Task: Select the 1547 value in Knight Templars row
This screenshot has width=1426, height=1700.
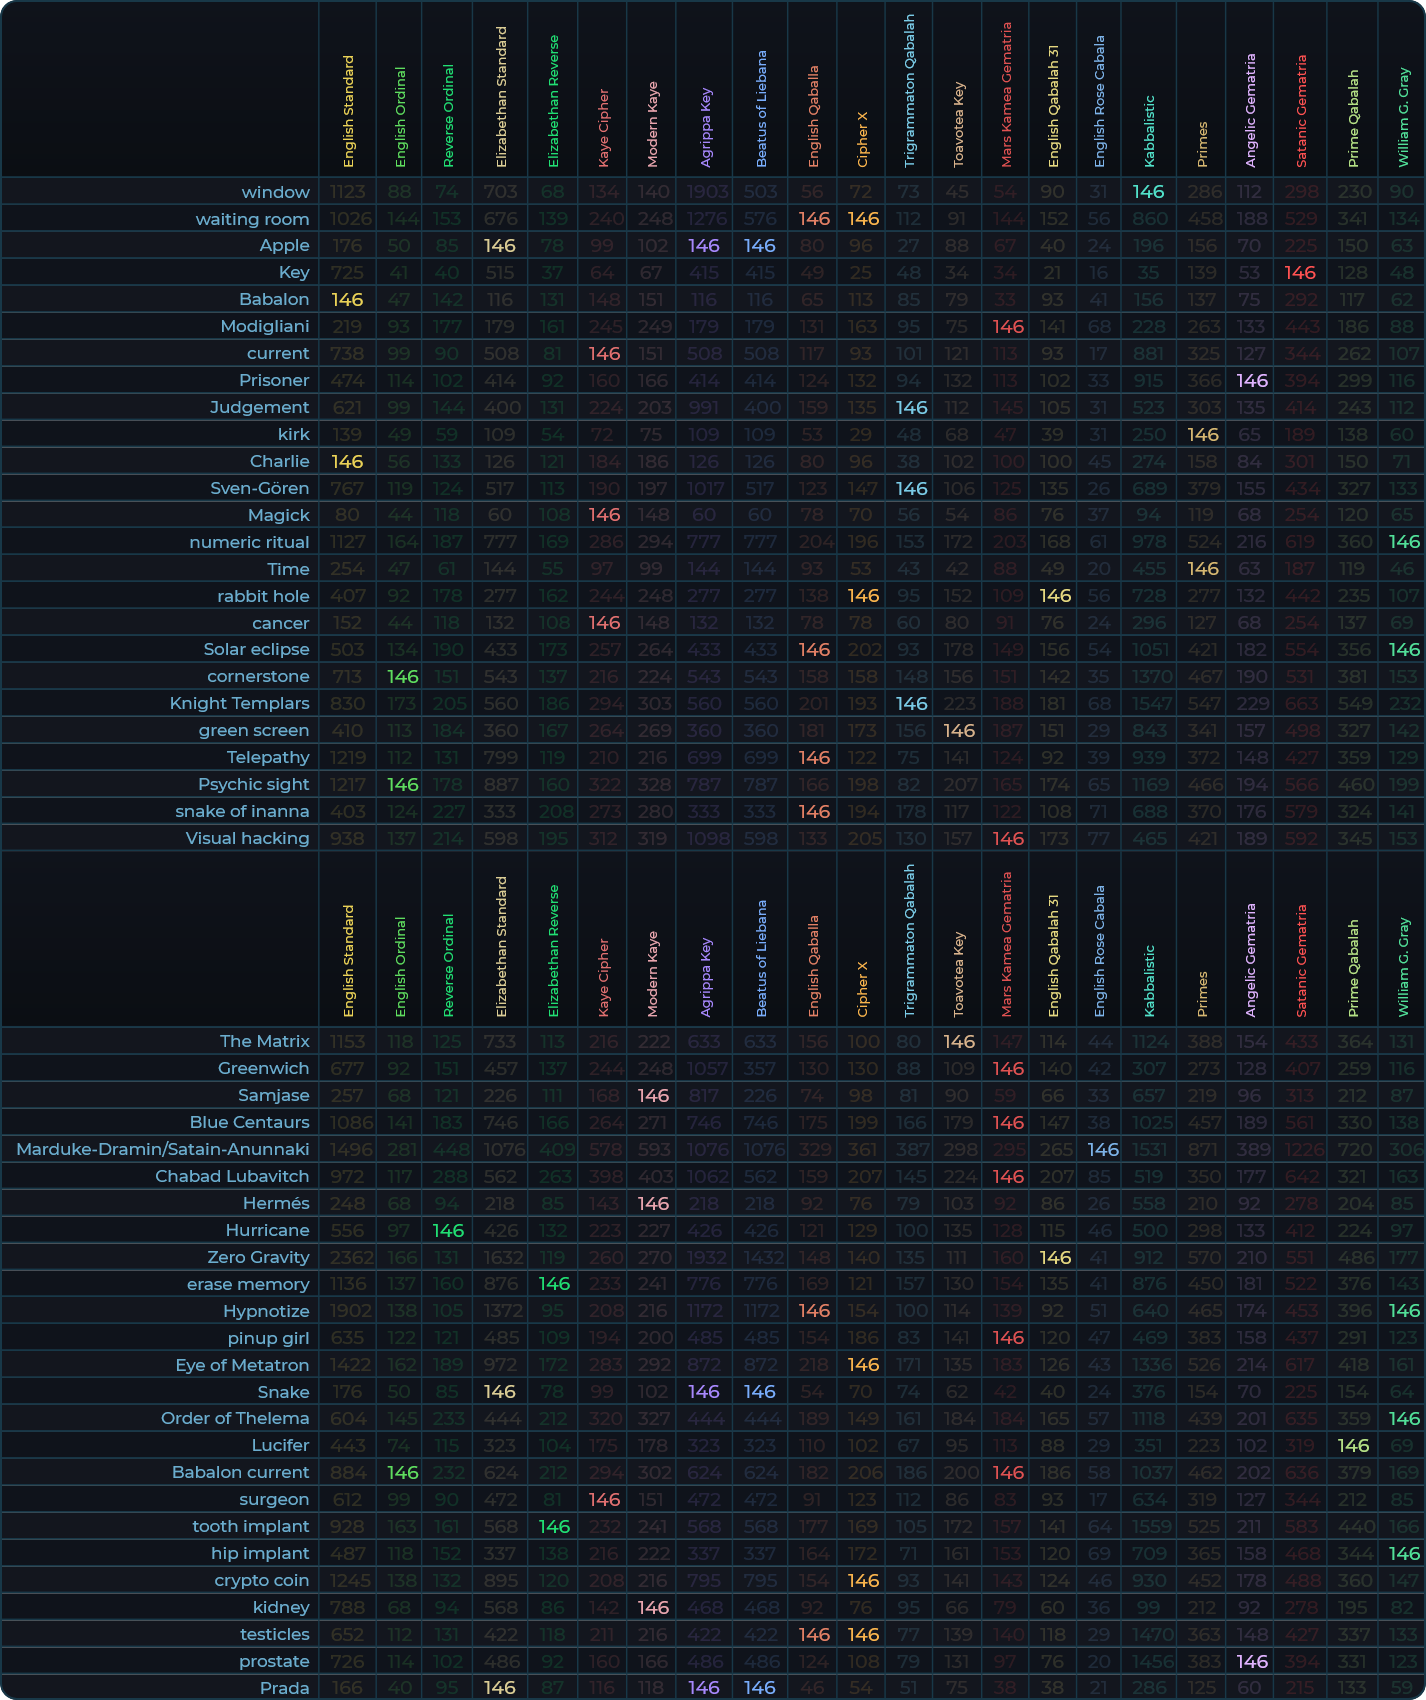Action: (x=1148, y=704)
